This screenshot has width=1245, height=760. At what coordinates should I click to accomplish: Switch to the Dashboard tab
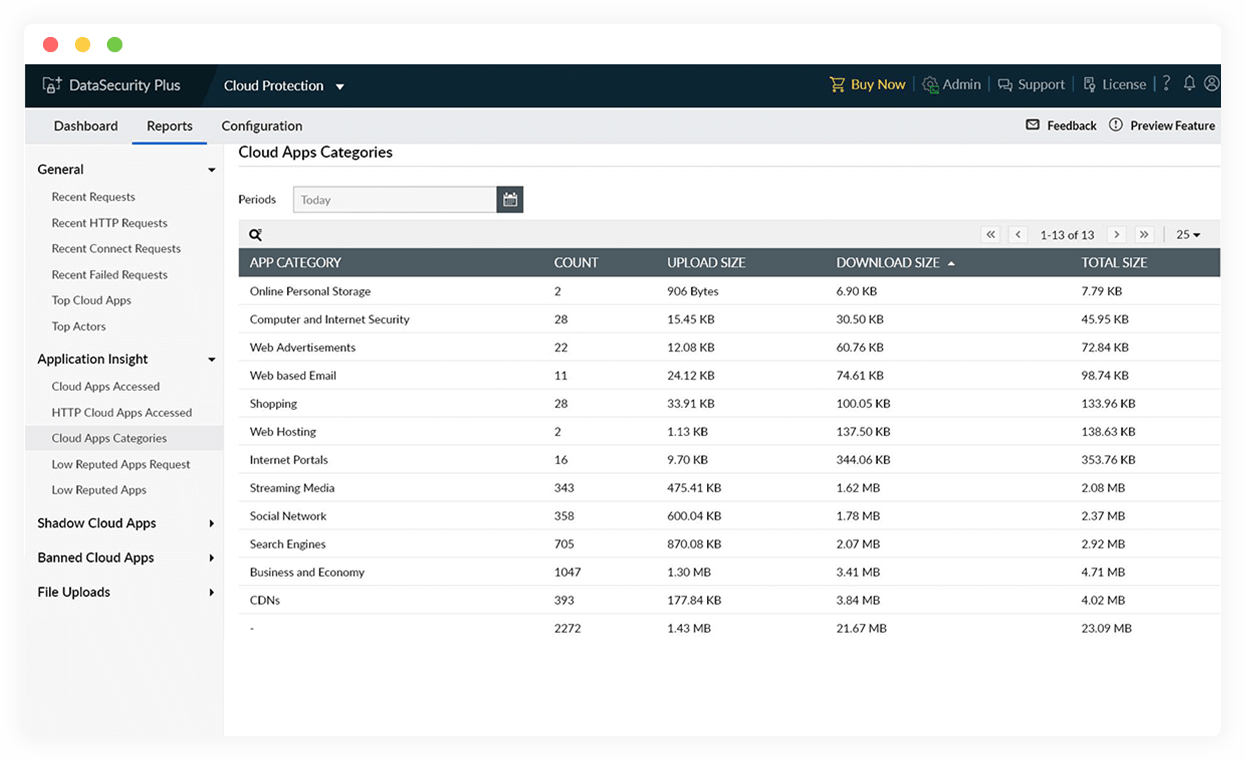tap(86, 126)
